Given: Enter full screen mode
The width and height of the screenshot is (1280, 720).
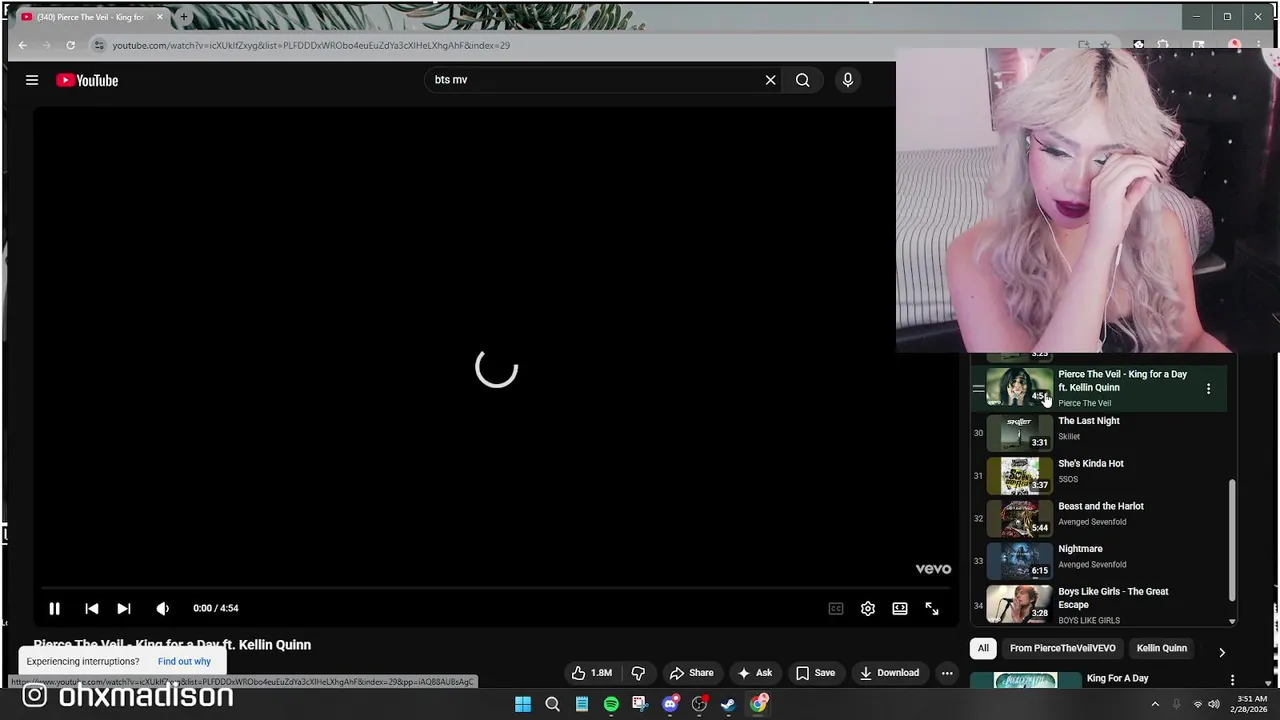Looking at the screenshot, I should click(x=932, y=608).
